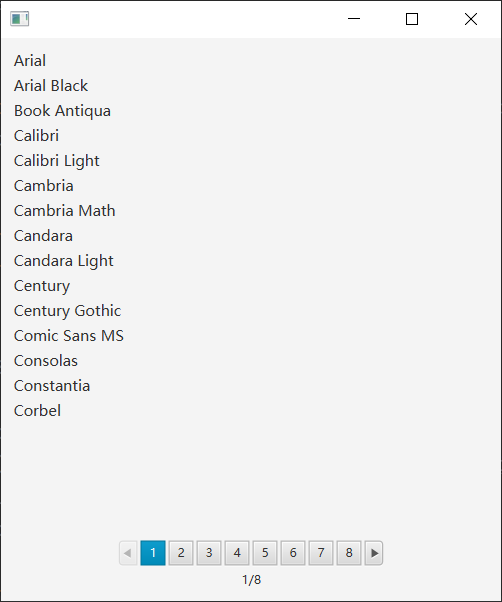Image resolution: width=502 pixels, height=602 pixels.
Task: Choose Comic Sans MS font
Action: 69,336
